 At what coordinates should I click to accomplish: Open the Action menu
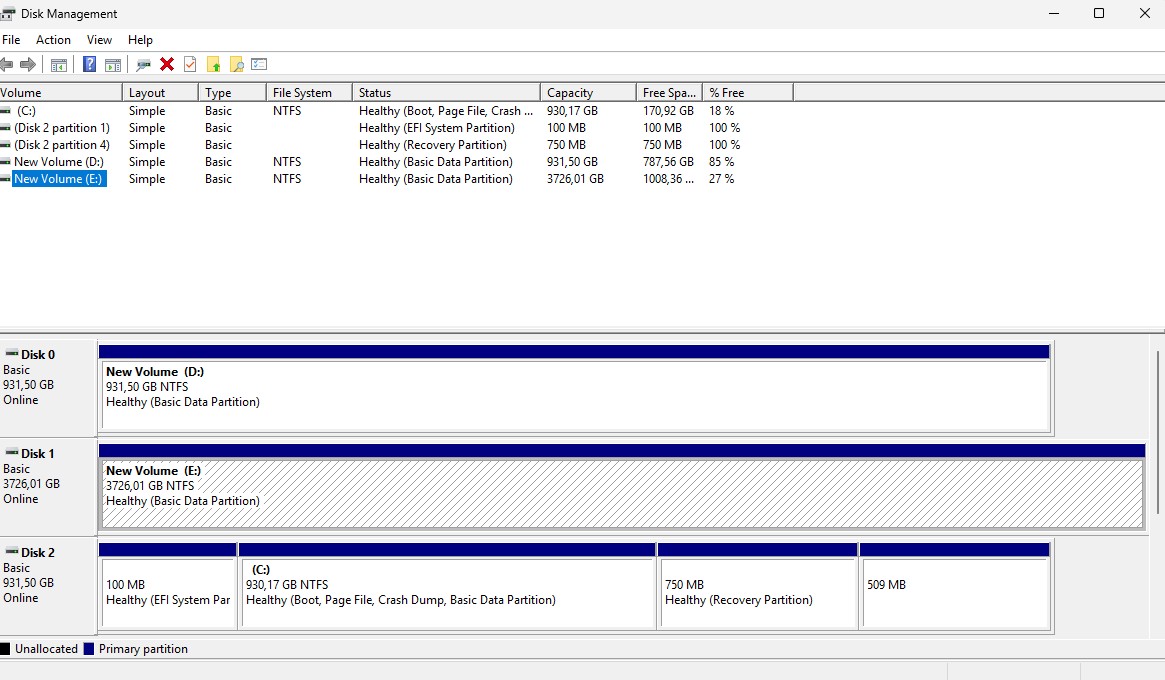(53, 40)
